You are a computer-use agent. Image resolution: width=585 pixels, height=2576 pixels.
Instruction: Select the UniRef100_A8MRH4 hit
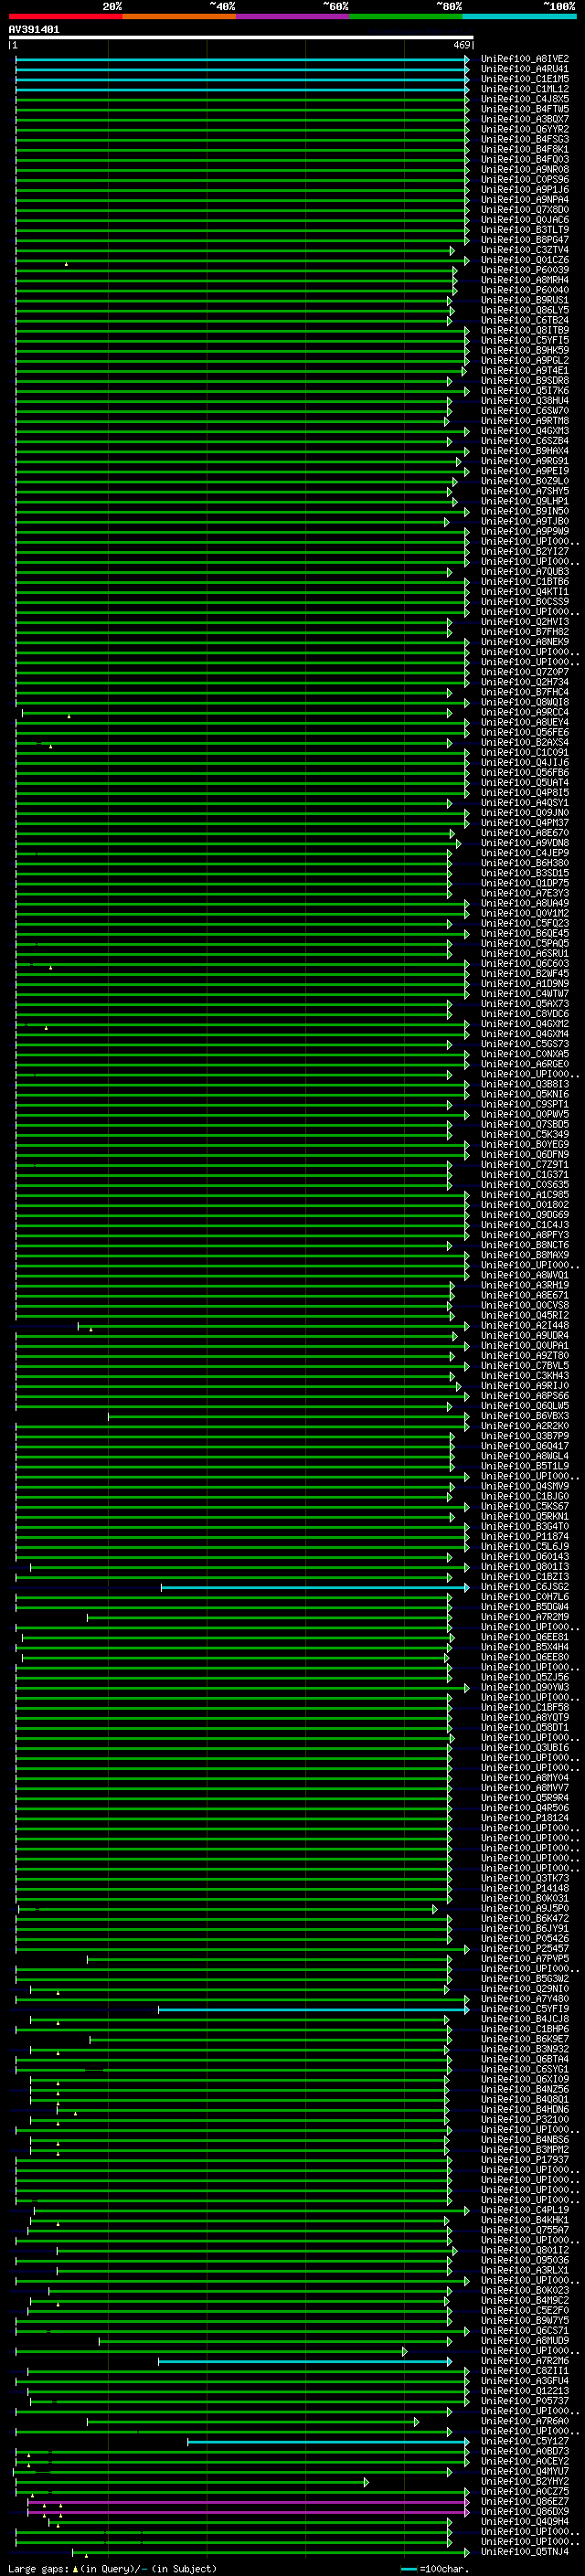click(x=525, y=280)
